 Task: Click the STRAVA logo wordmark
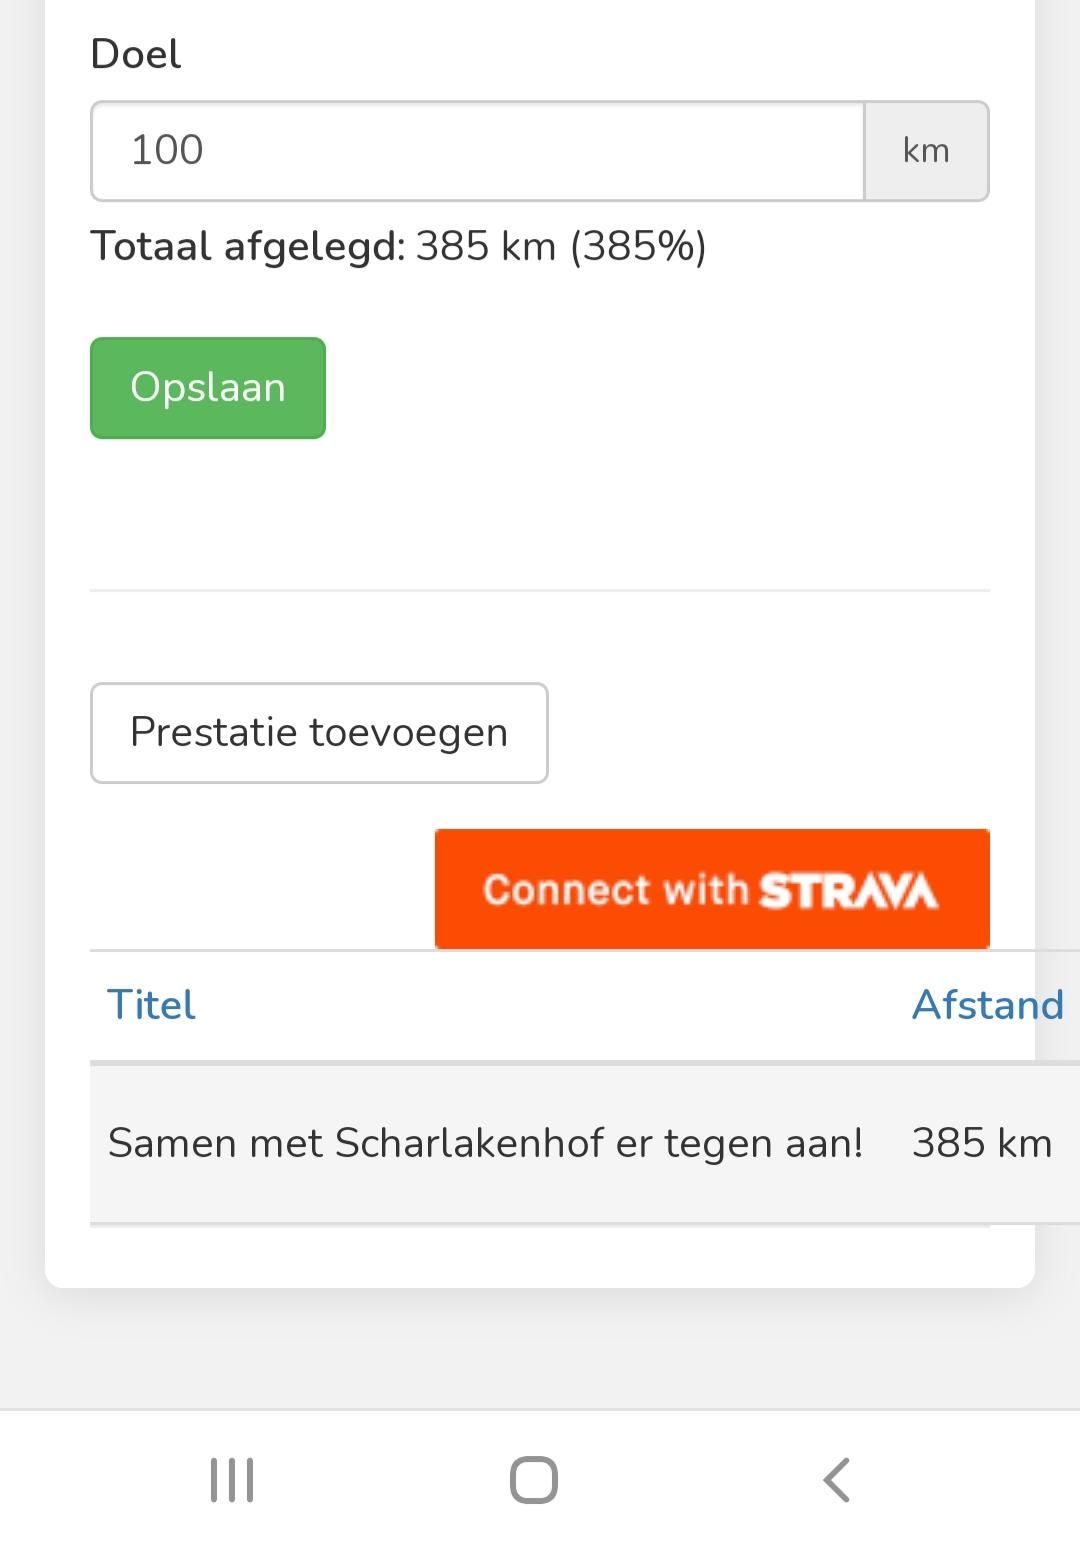(x=848, y=890)
